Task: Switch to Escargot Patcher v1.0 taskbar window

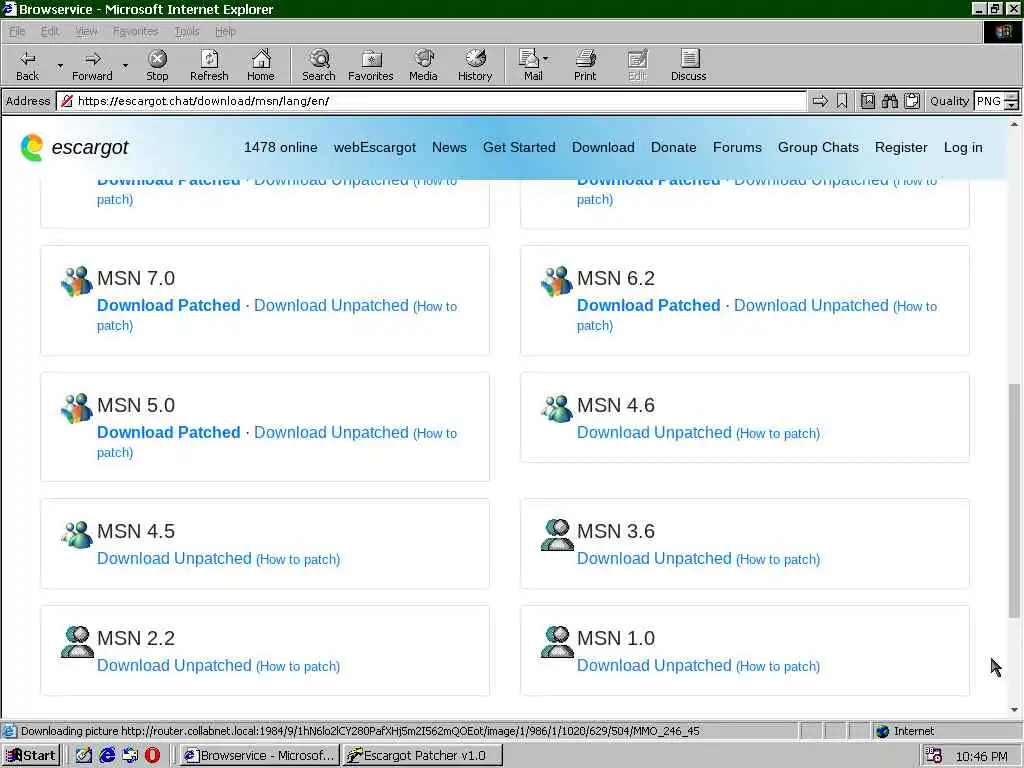Action: [x=423, y=756]
